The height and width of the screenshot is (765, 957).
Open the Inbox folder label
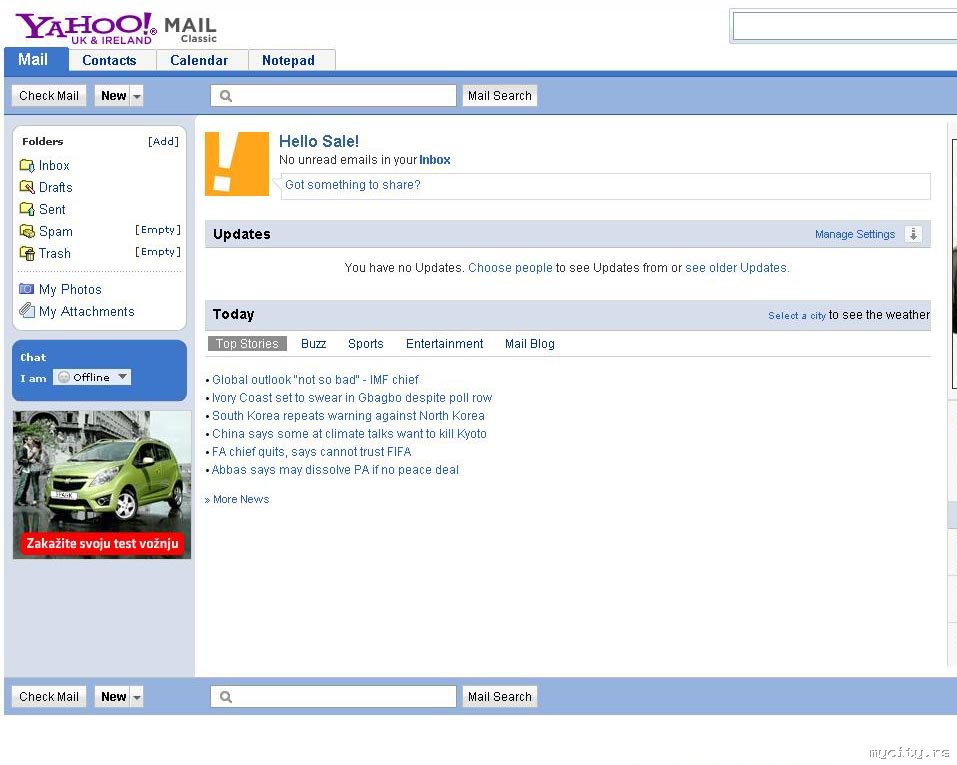click(x=54, y=165)
